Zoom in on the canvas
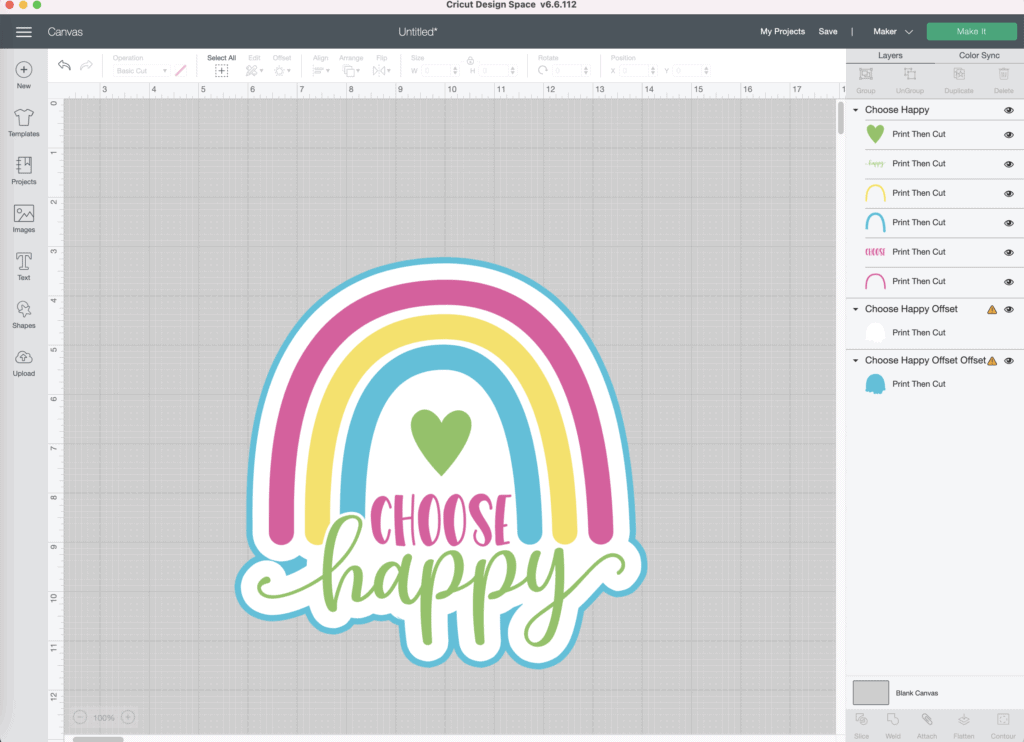The width and height of the screenshot is (1024, 742). coord(128,717)
